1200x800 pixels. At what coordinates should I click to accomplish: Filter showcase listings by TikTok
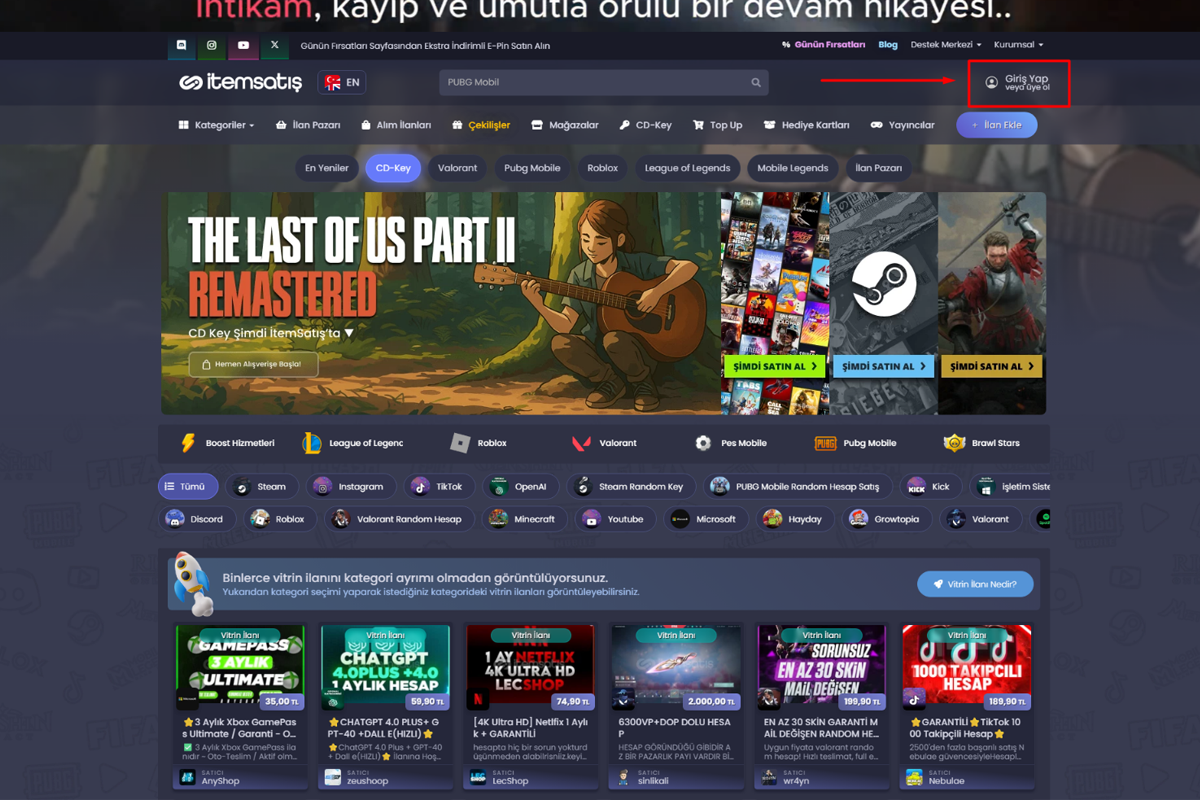[440, 487]
